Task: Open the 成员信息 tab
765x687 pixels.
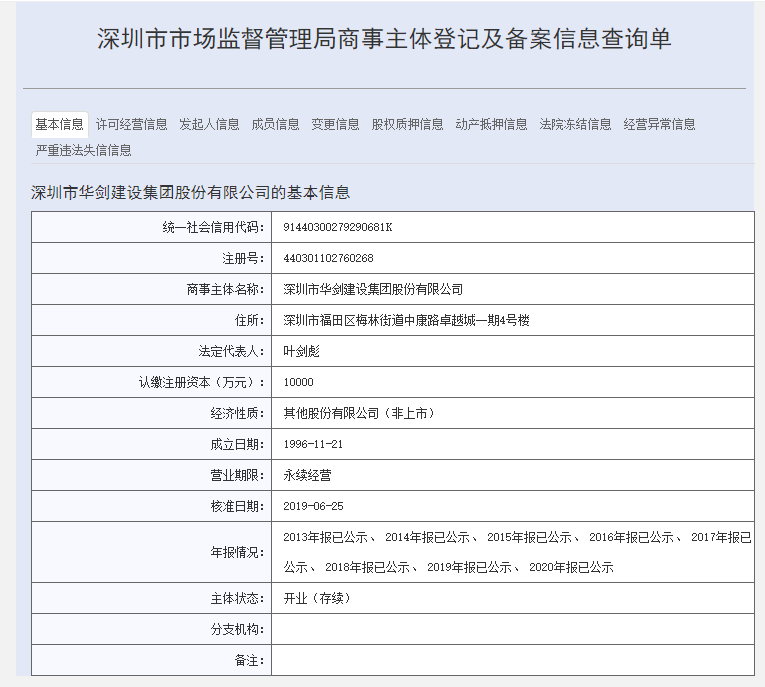Action: (x=275, y=124)
